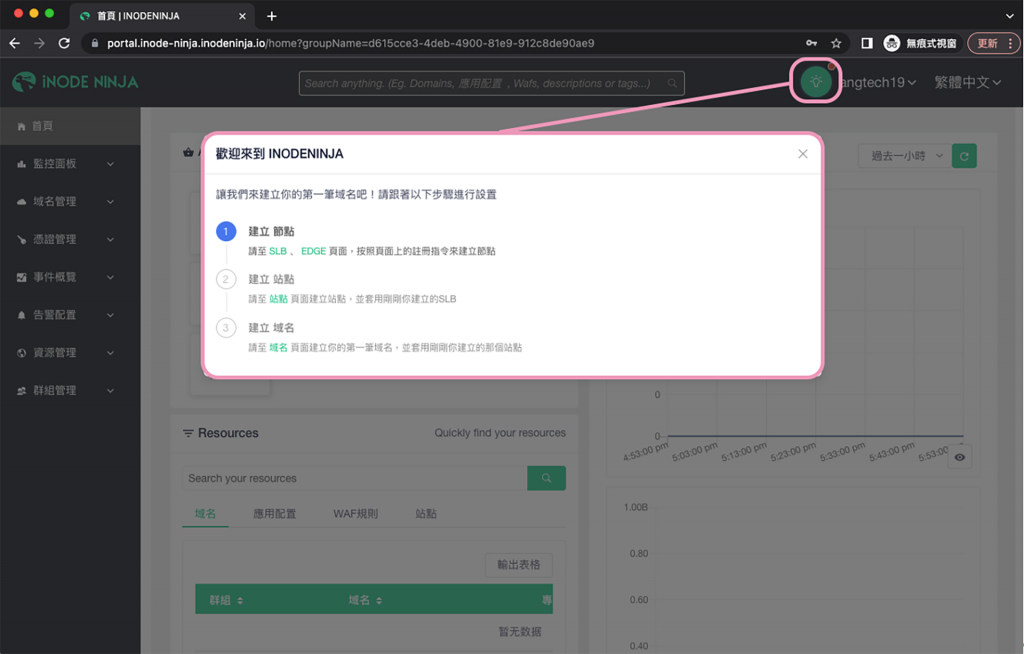The width and height of the screenshot is (1024, 654).
Task: Click the Resources filter icon
Action: coord(188,433)
